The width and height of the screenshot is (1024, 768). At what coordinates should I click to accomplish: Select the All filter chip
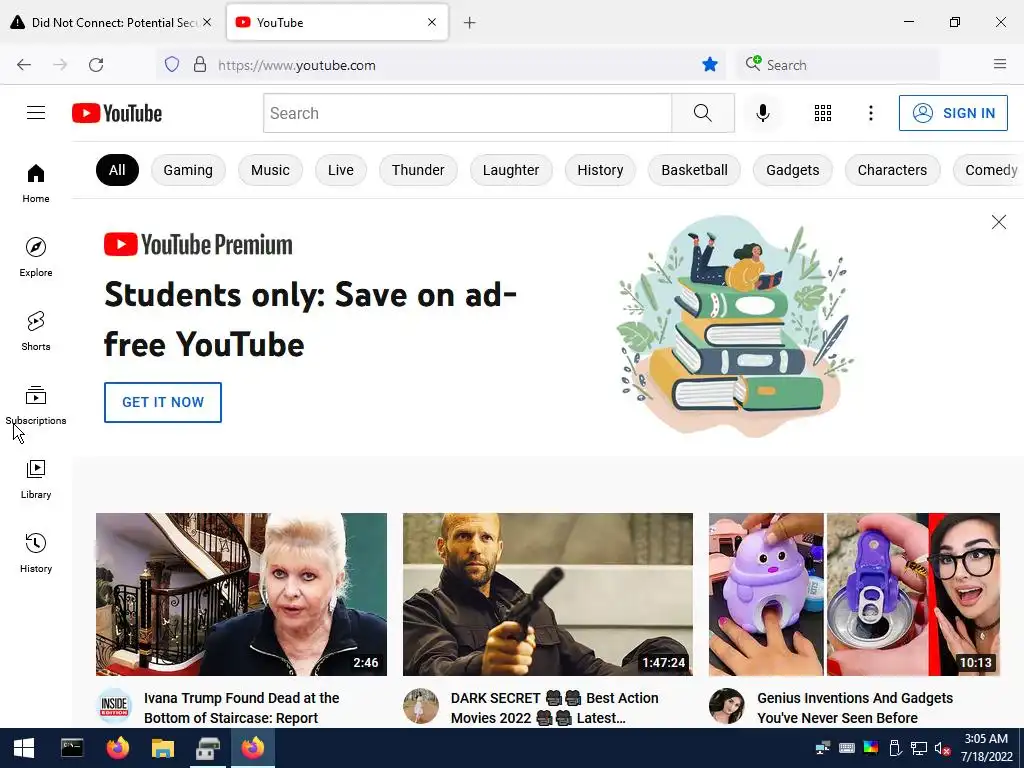pyautogui.click(x=117, y=170)
